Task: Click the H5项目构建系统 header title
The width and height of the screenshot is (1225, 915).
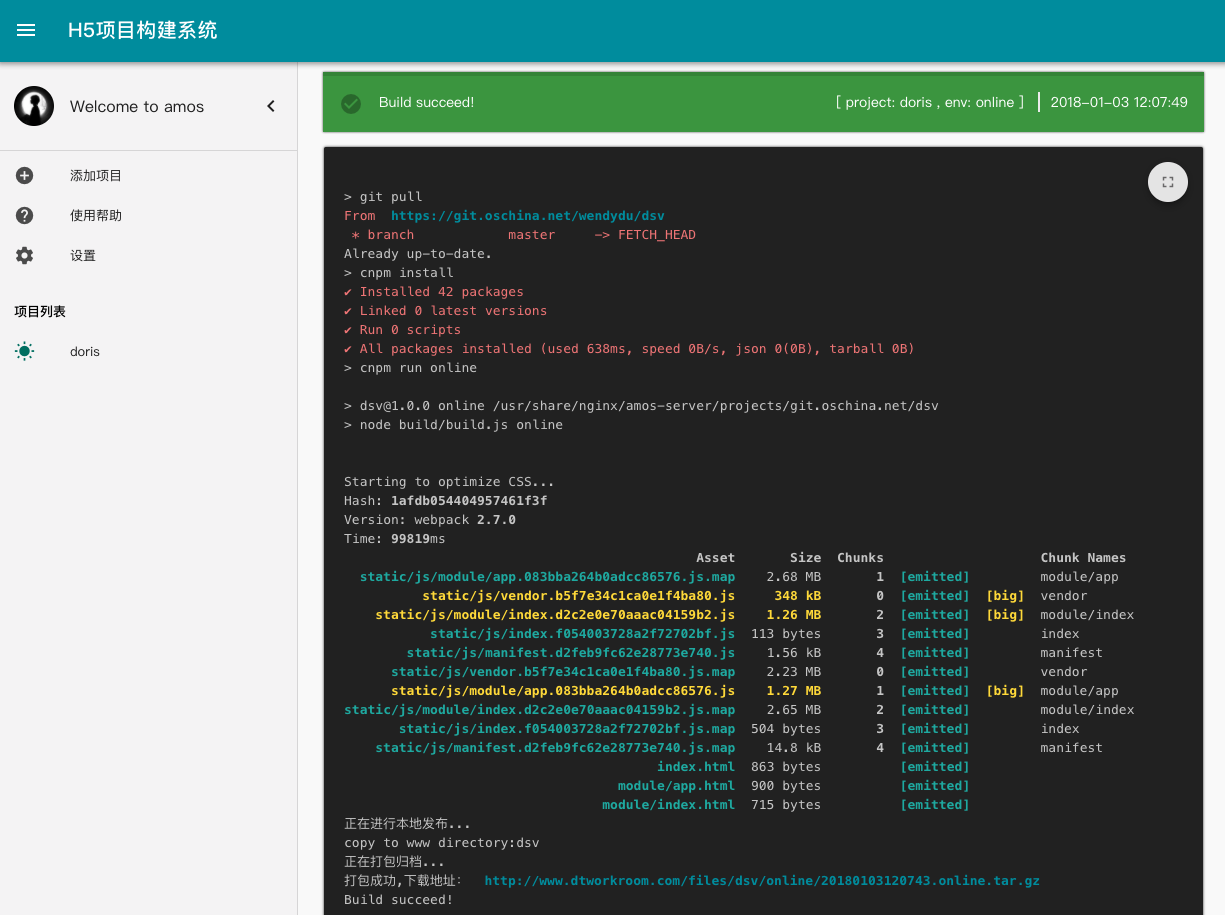Action: (x=142, y=30)
